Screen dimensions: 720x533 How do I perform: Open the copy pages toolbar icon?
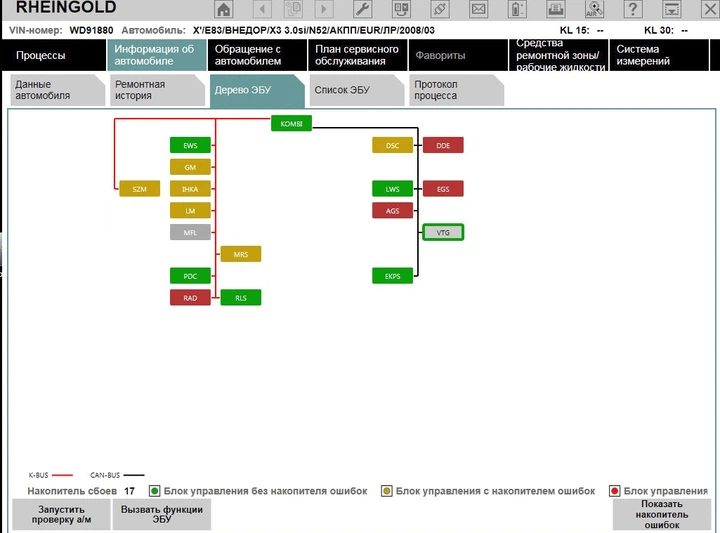(293, 9)
